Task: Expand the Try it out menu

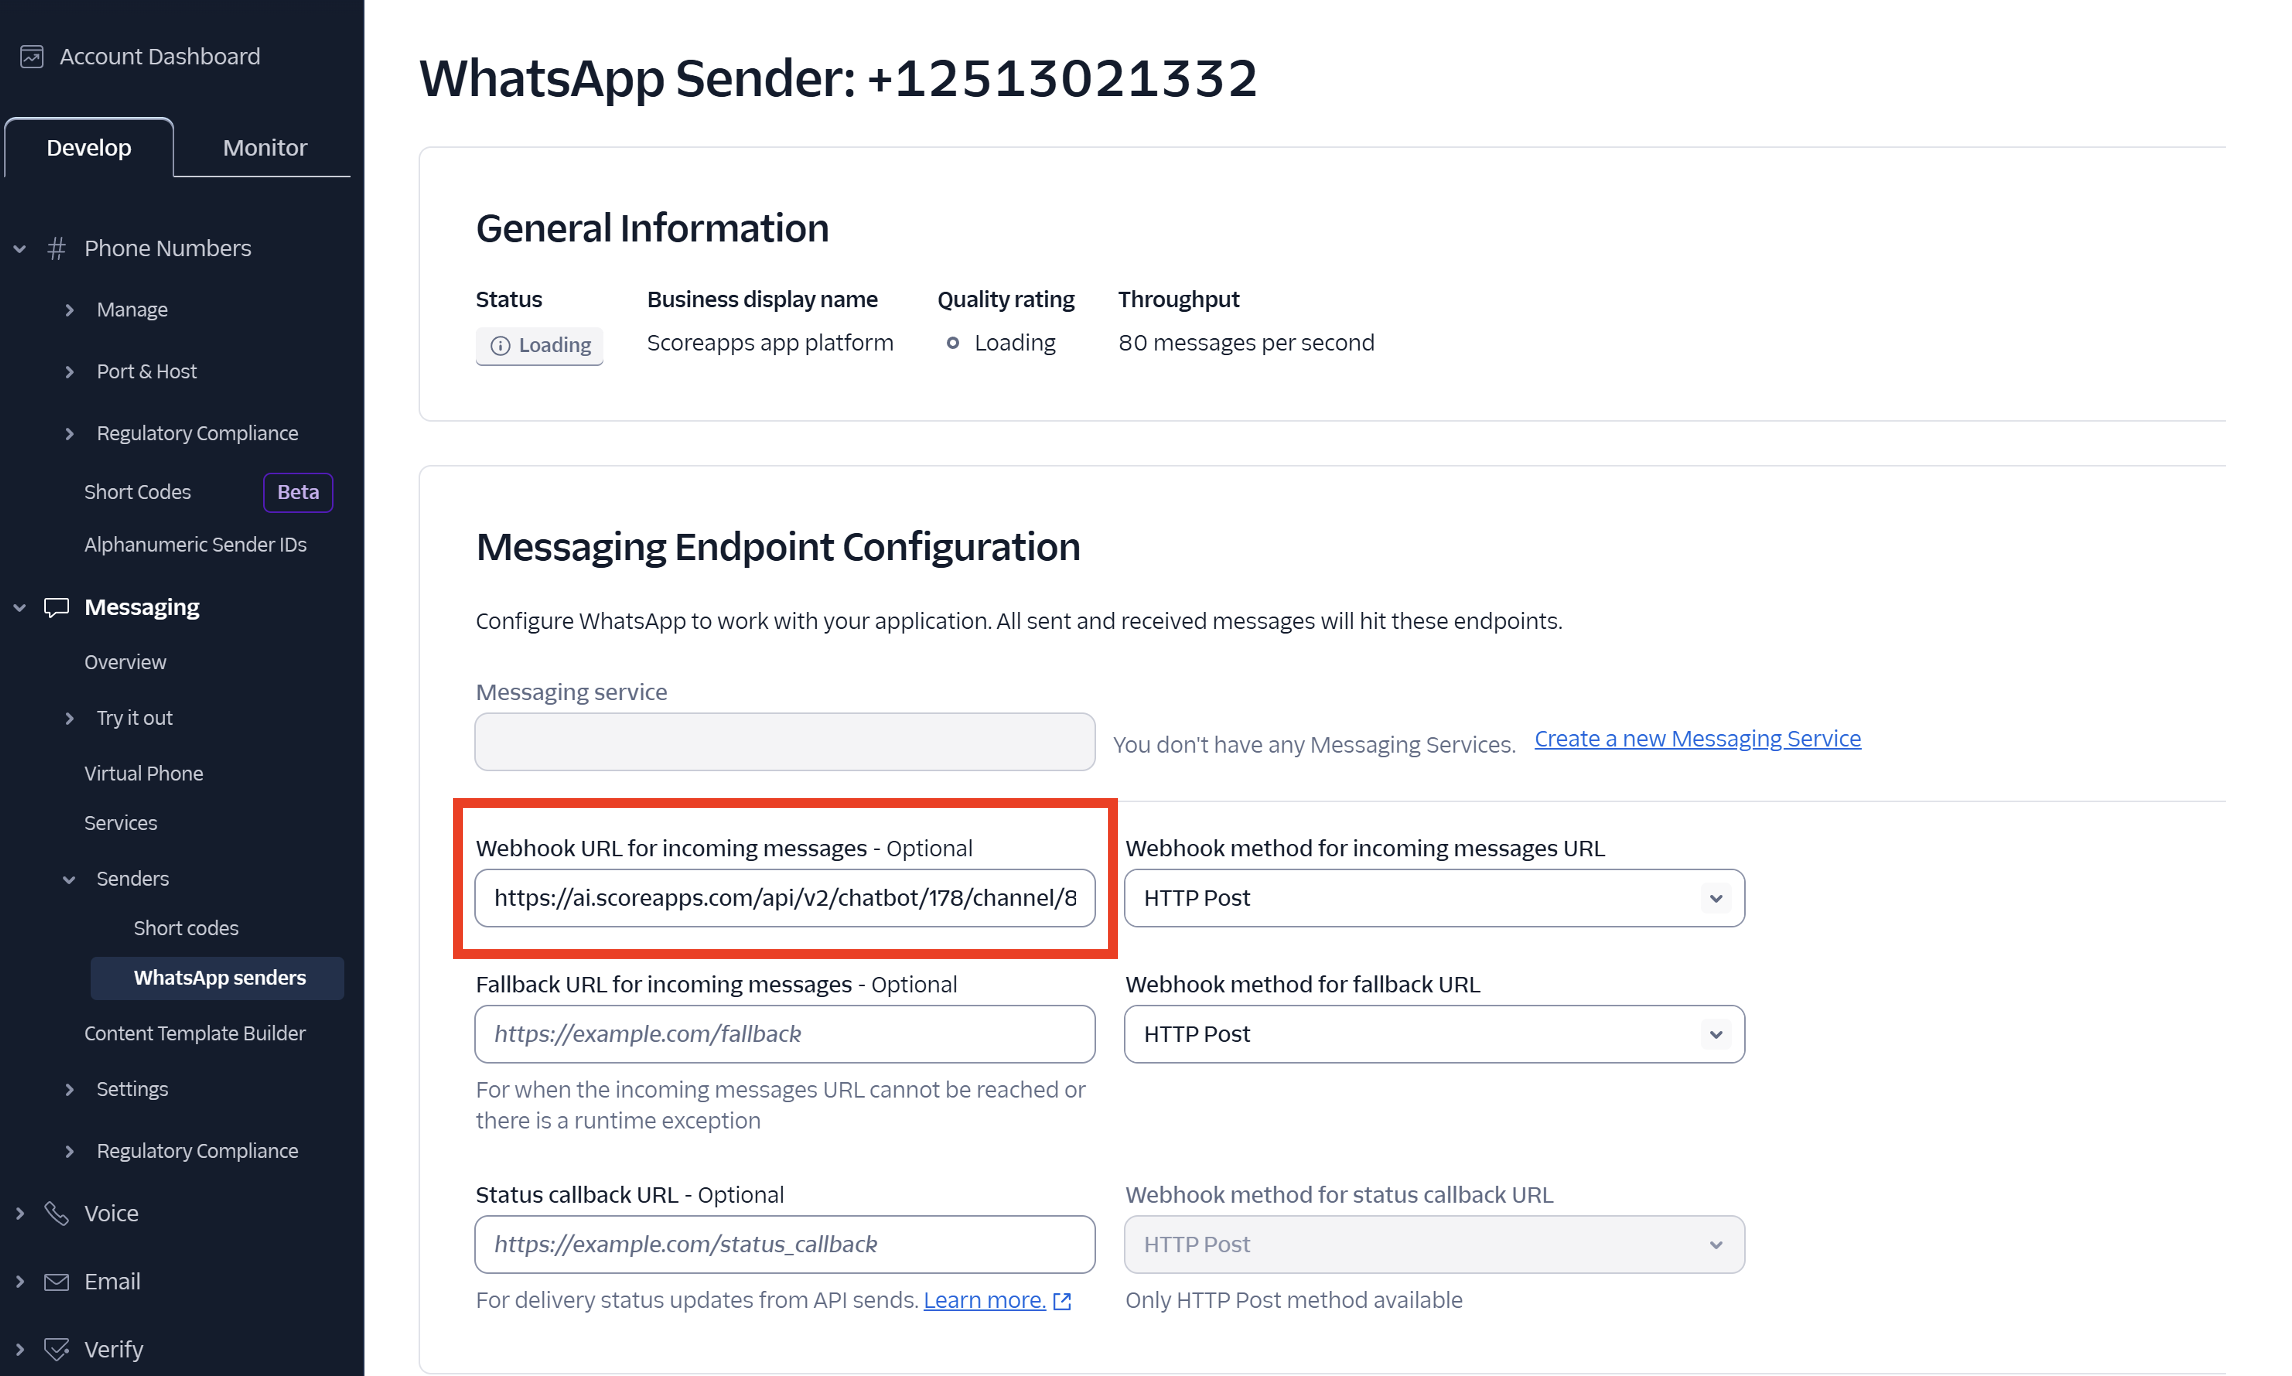Action: (x=70, y=718)
